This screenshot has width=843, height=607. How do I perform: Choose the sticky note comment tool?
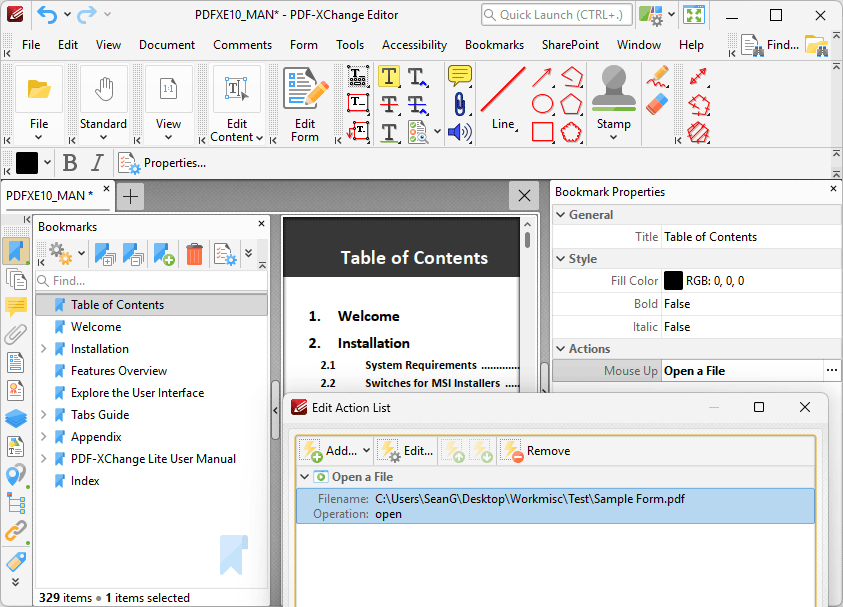pyautogui.click(x=459, y=76)
